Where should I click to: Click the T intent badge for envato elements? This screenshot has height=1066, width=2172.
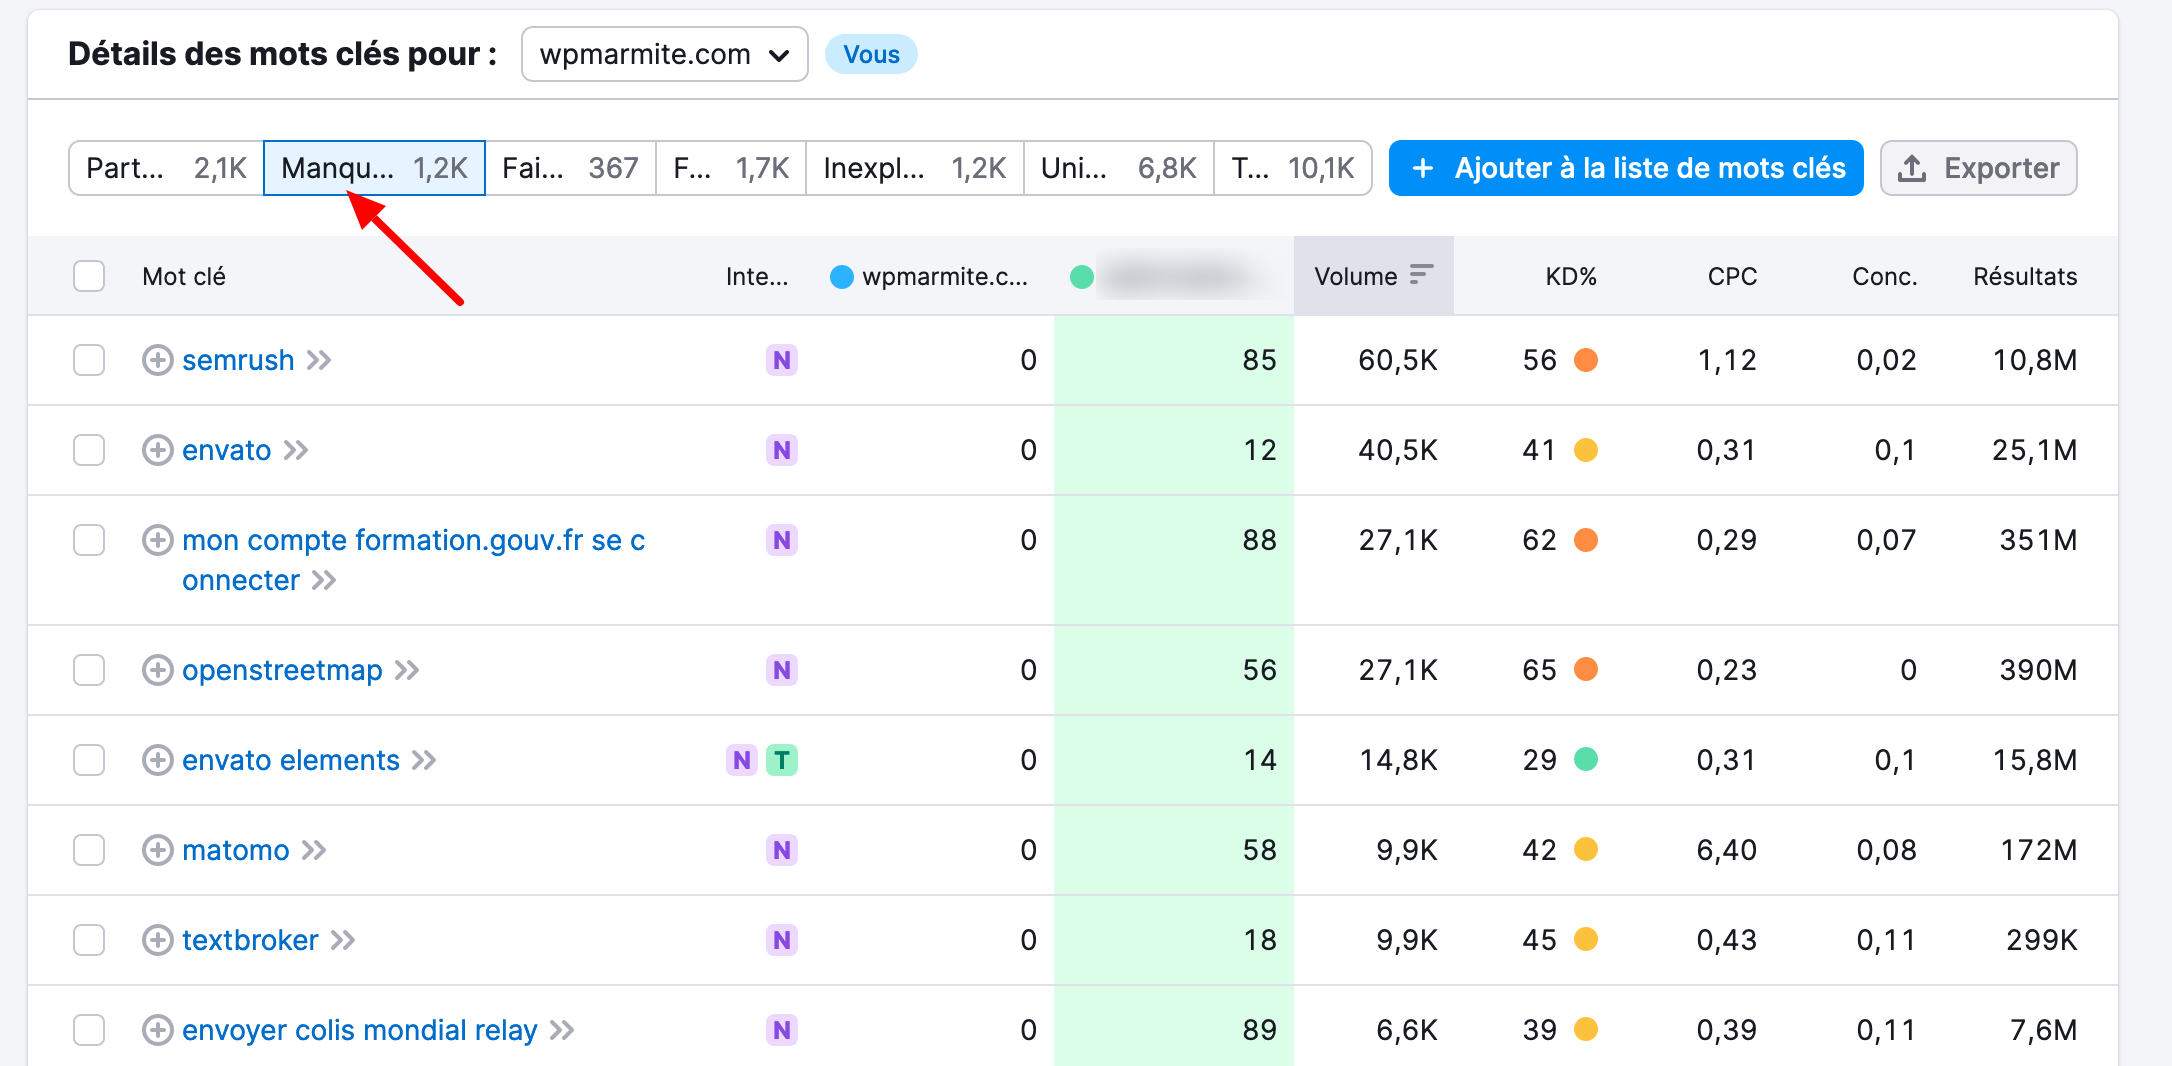tap(782, 760)
